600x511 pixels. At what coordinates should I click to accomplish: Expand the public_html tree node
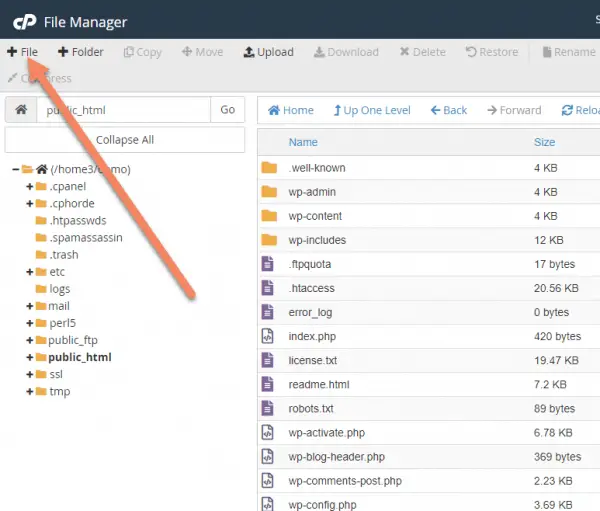29,357
